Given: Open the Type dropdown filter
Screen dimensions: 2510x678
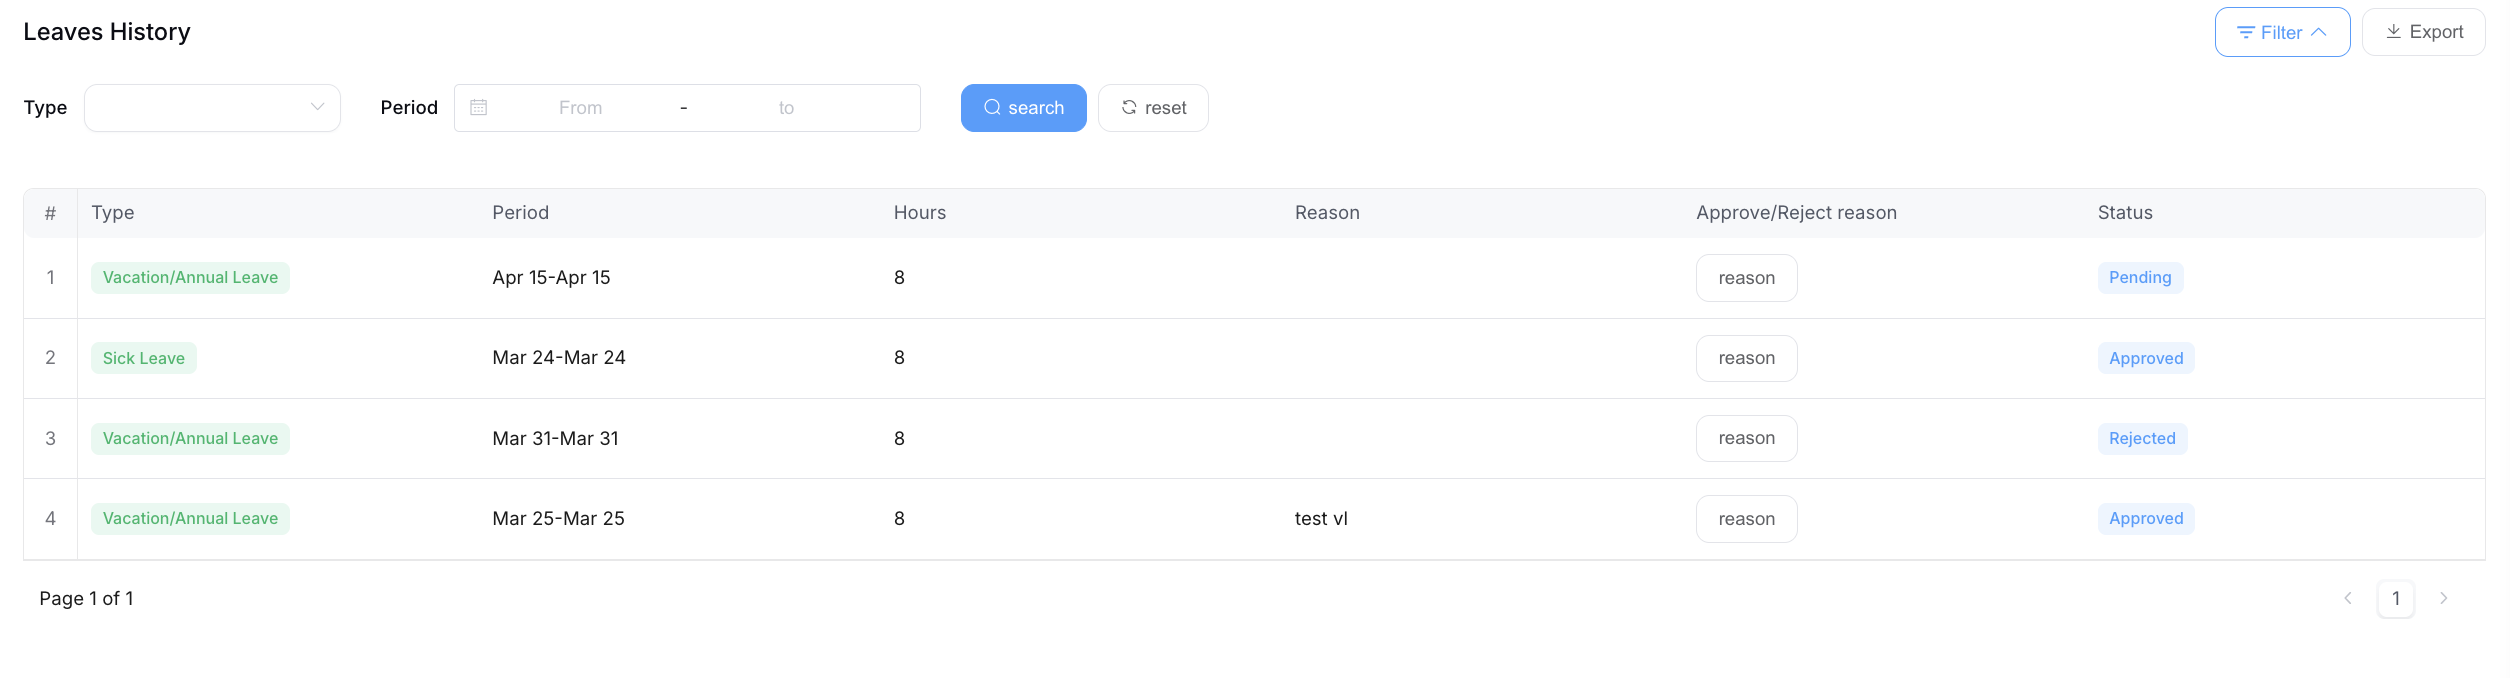Looking at the screenshot, I should pos(212,108).
